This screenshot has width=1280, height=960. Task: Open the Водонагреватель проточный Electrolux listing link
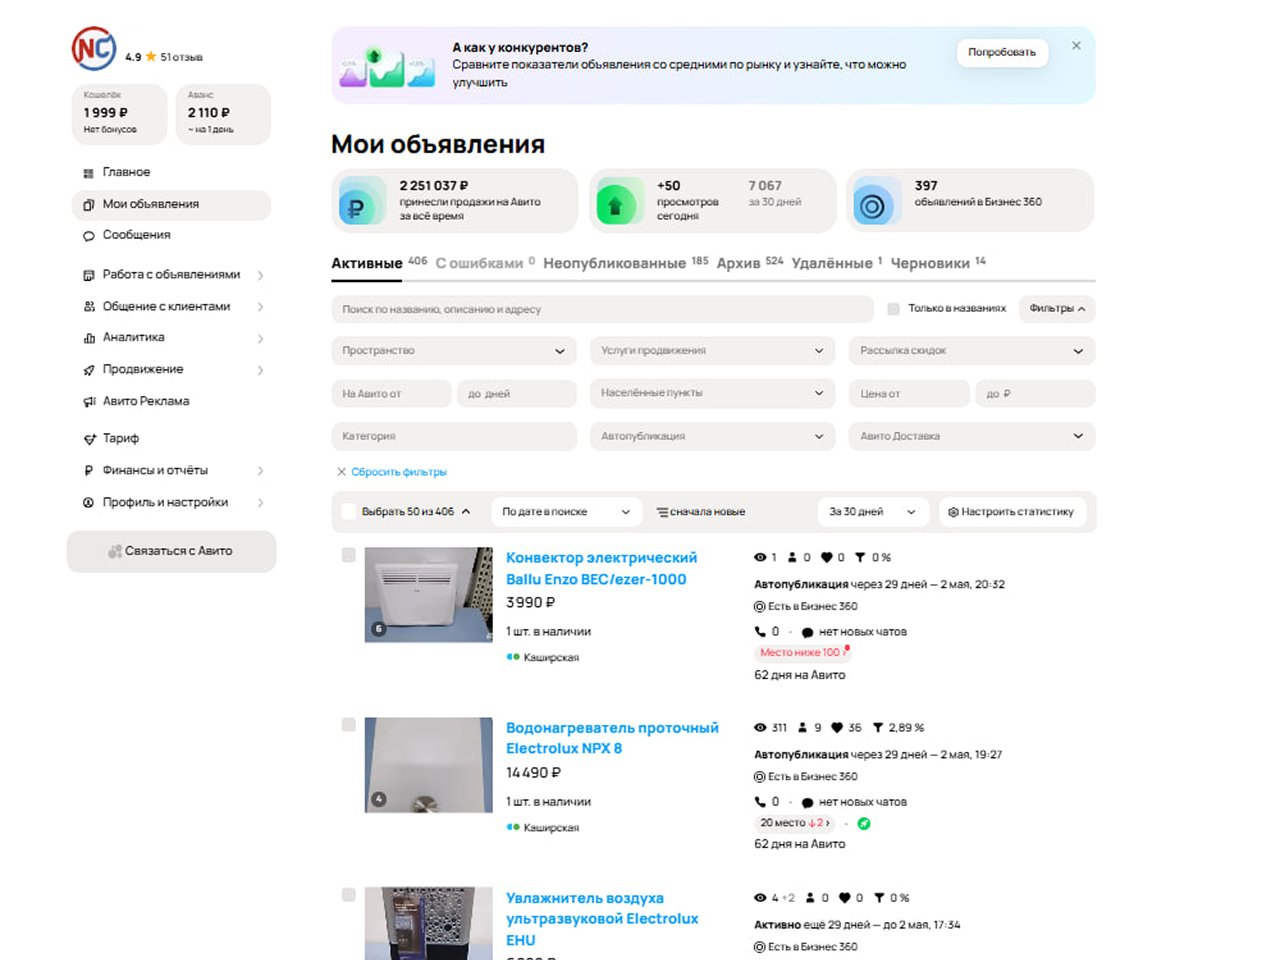(x=612, y=738)
